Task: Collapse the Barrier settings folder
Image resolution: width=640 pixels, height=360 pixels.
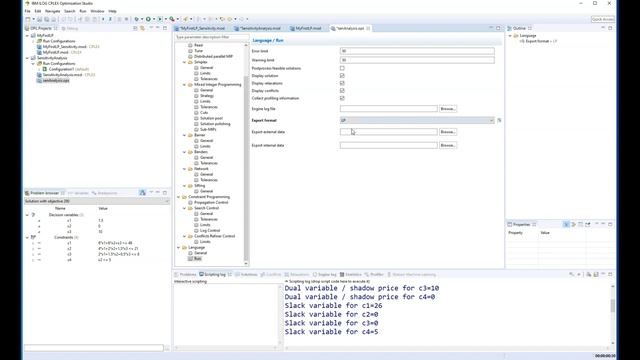Action: (184, 135)
